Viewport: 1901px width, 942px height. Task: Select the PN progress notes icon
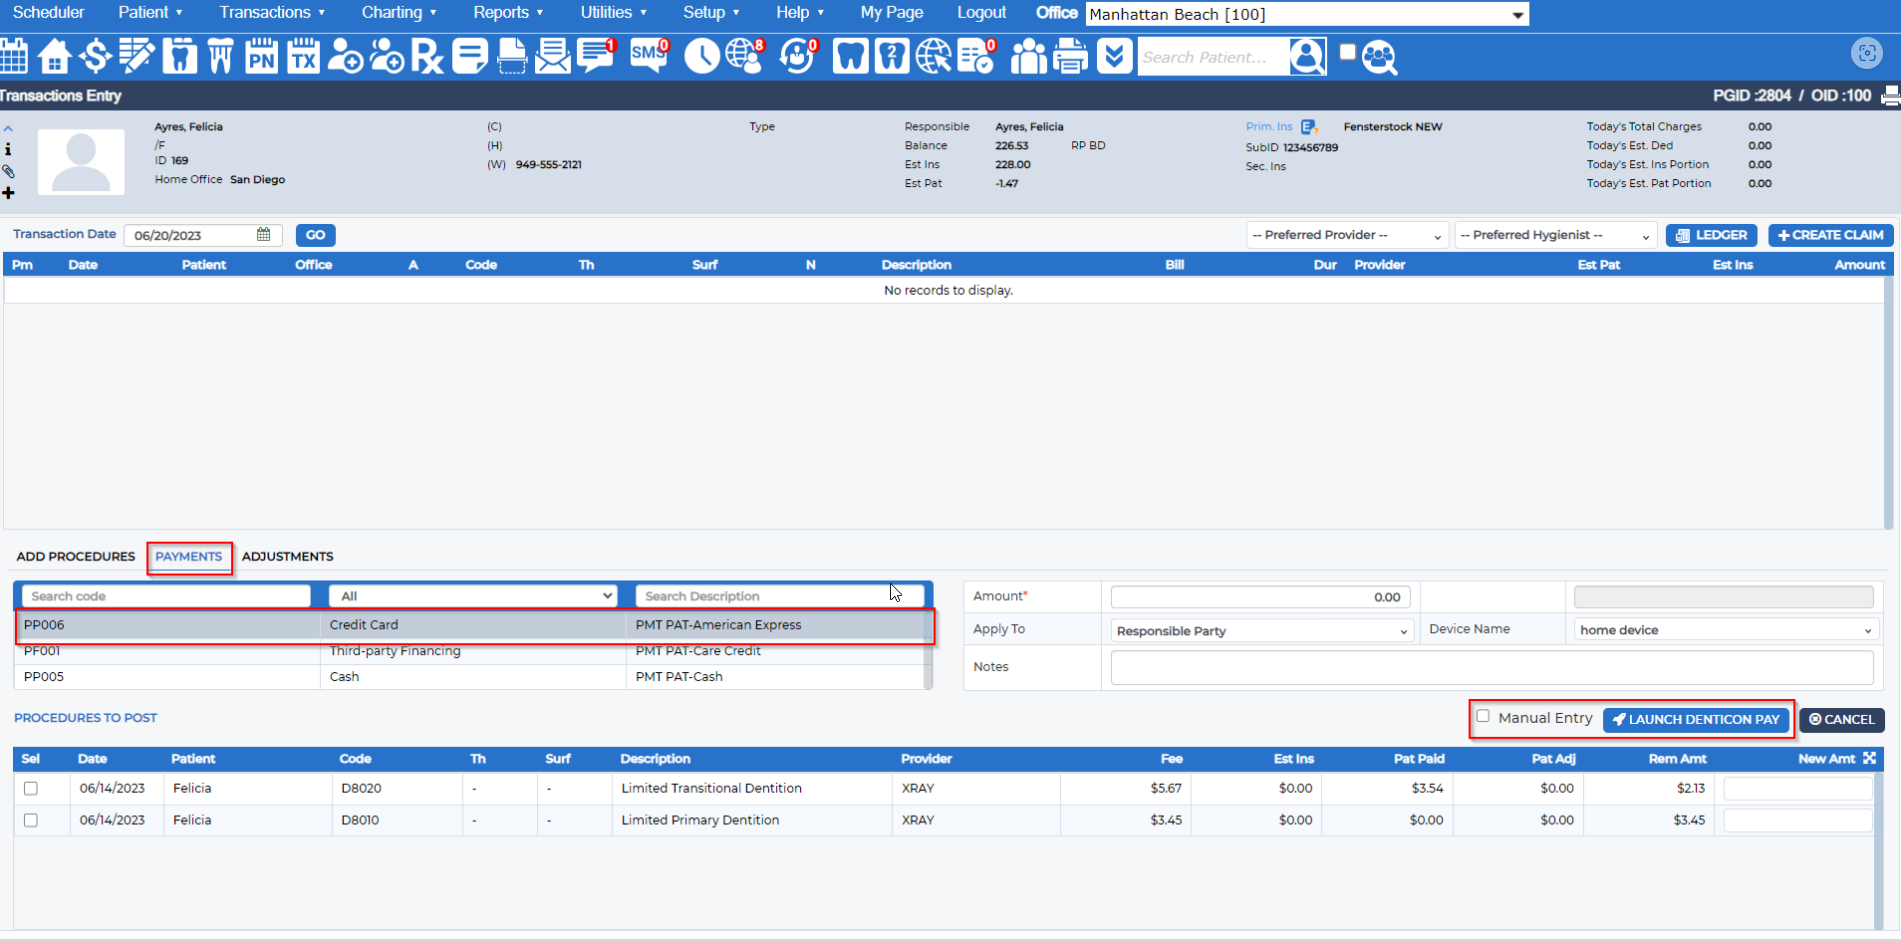pyautogui.click(x=262, y=56)
